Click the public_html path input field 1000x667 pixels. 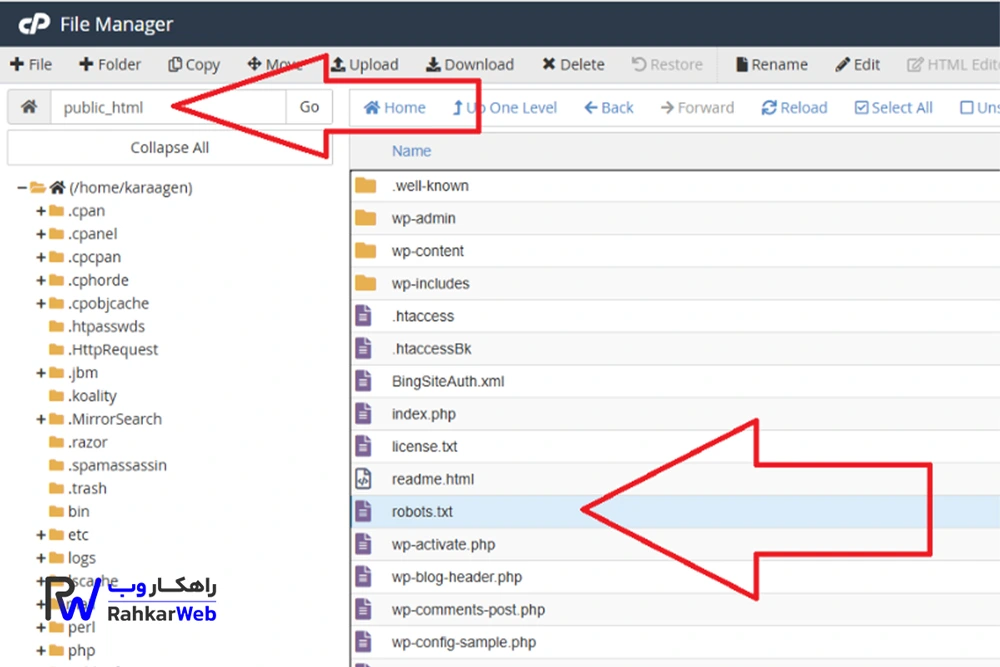(x=168, y=107)
